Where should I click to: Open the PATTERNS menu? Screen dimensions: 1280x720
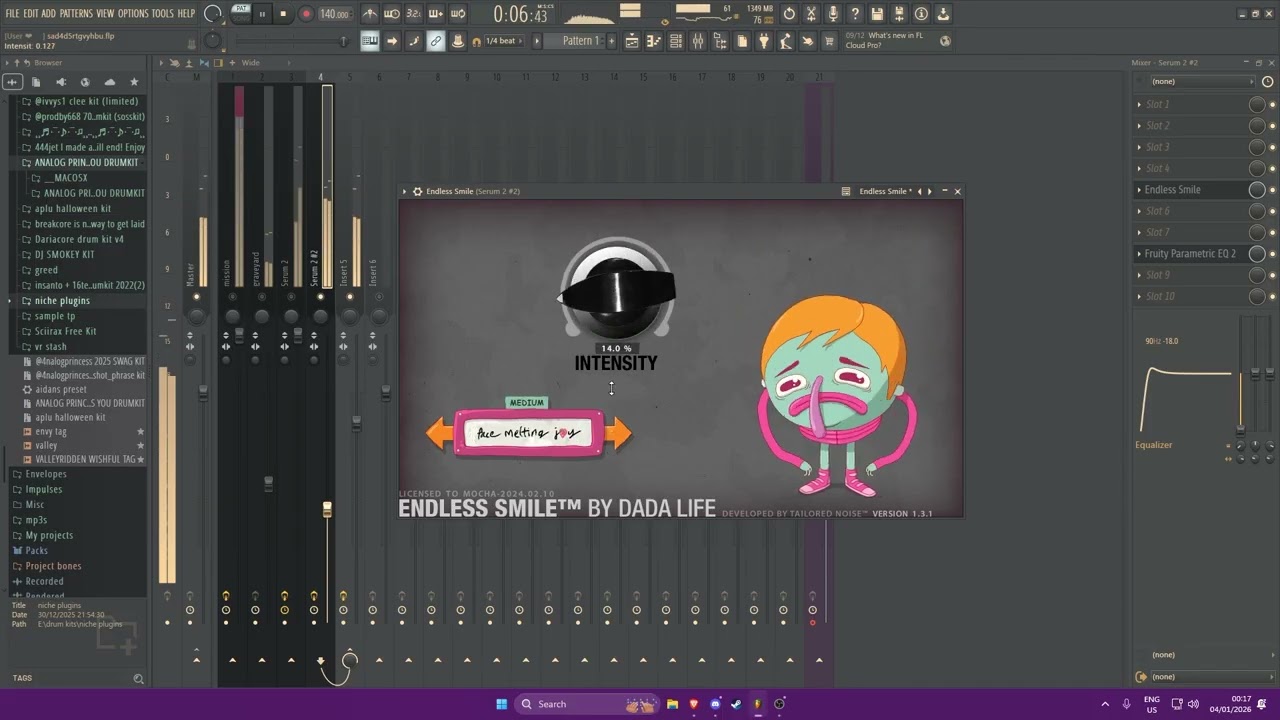click(x=76, y=13)
